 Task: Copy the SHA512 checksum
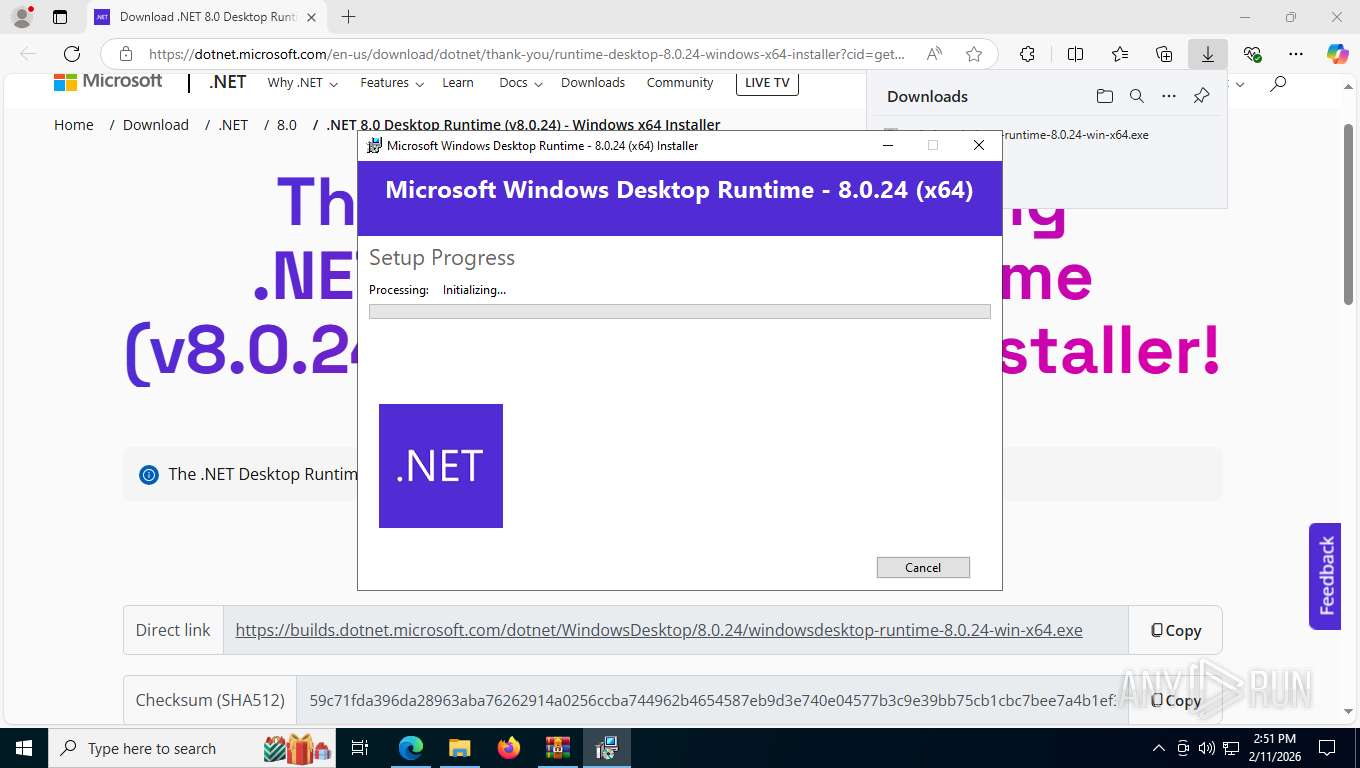point(1175,700)
